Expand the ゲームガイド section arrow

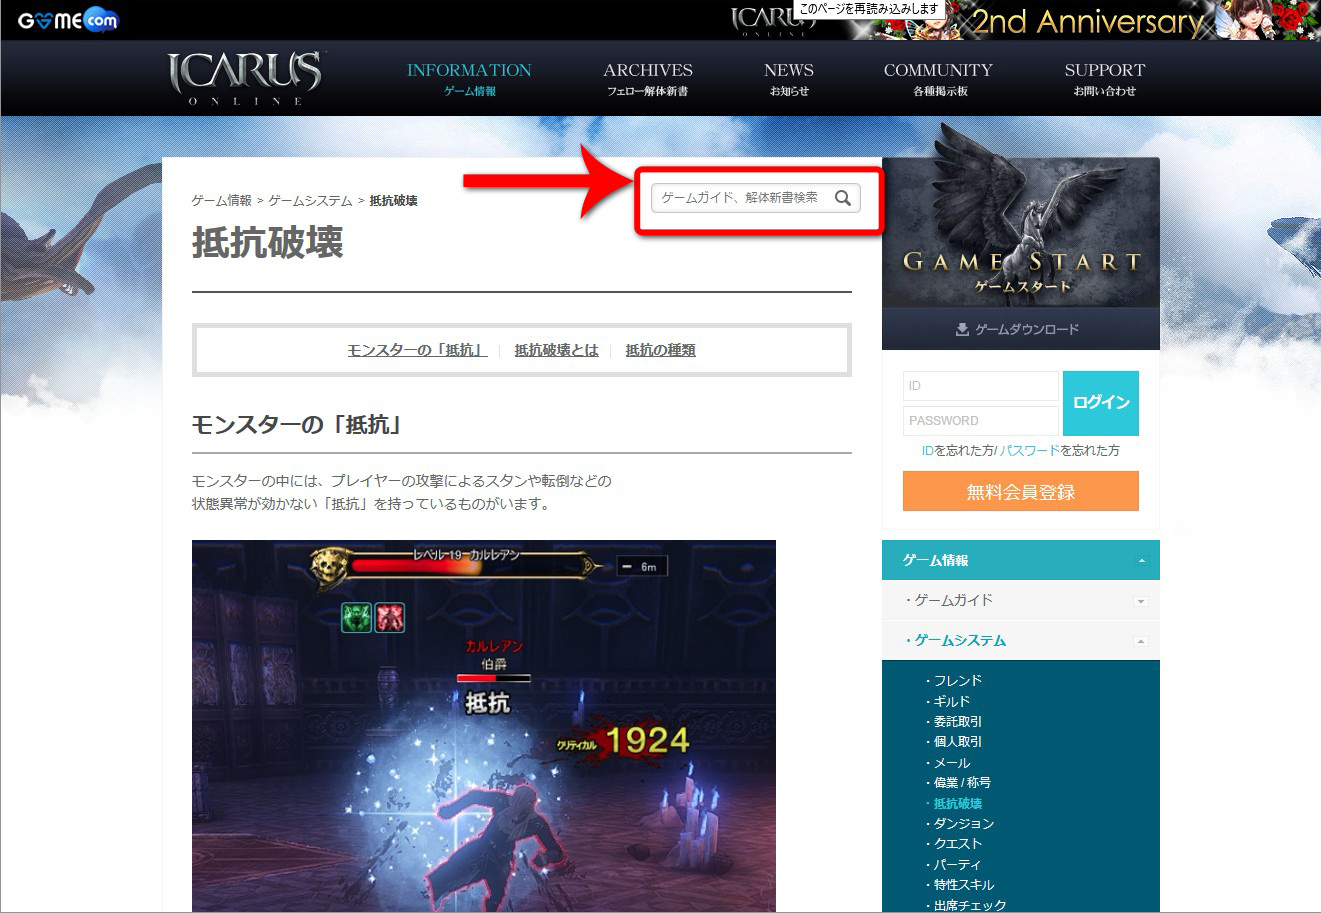(1140, 601)
